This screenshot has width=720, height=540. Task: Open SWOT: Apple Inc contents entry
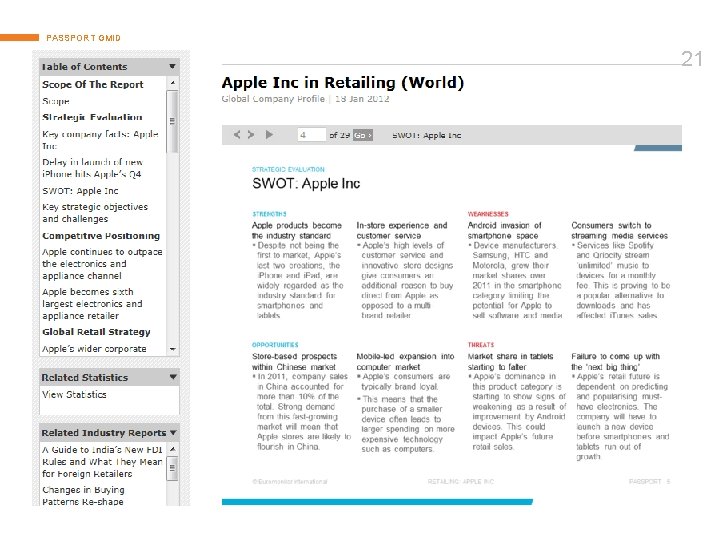(80, 191)
